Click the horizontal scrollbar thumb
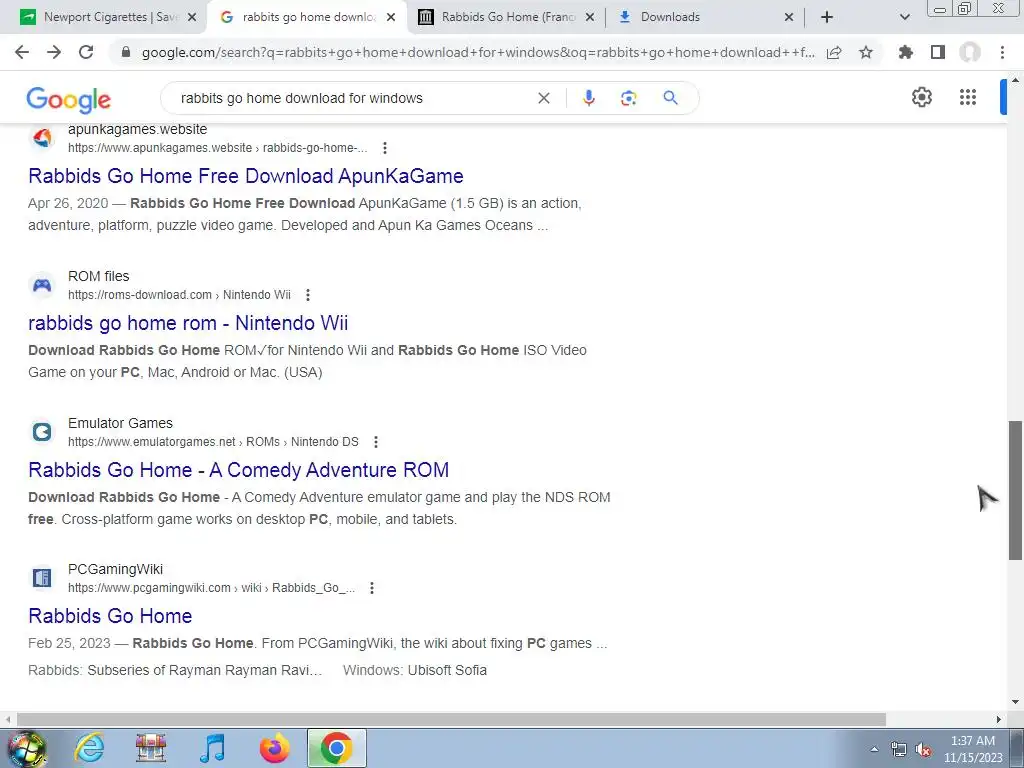Viewport: 1024px width, 768px height. pyautogui.click(x=451, y=719)
